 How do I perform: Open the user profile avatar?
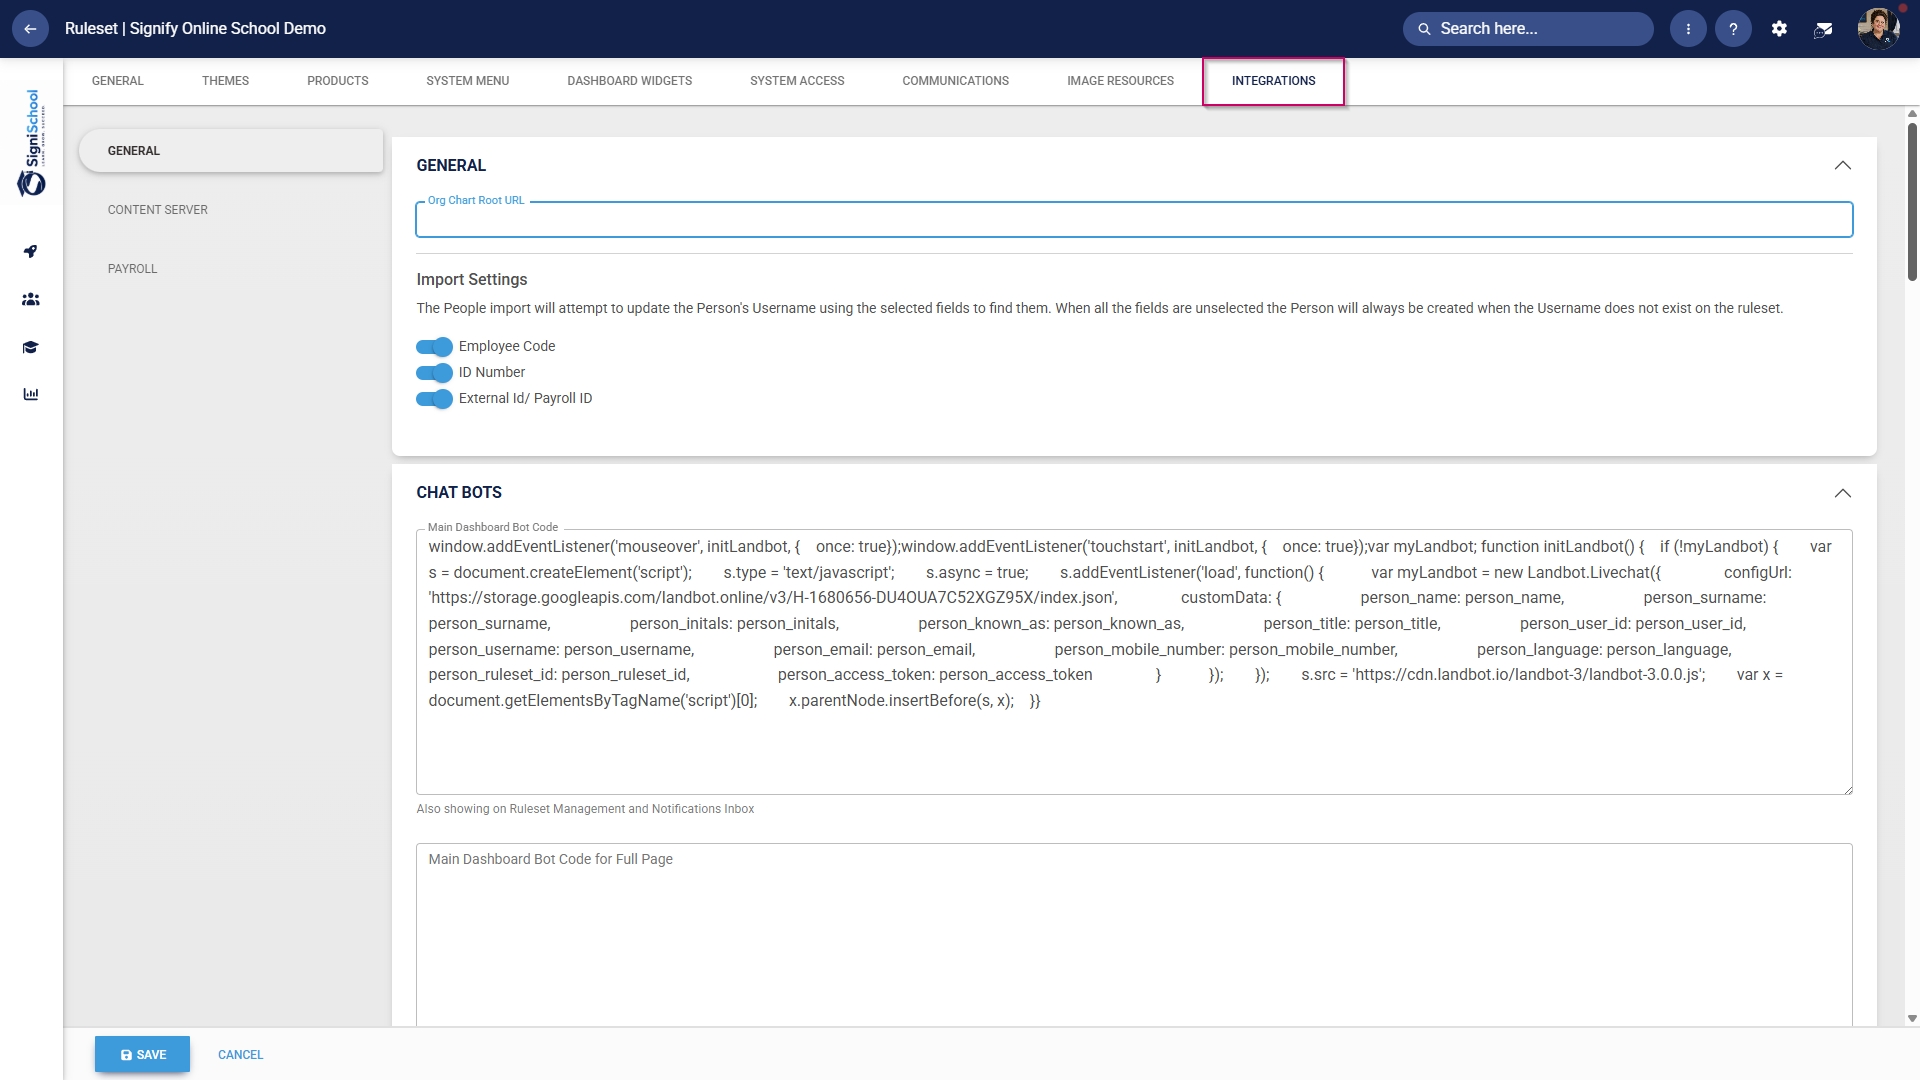click(1878, 29)
